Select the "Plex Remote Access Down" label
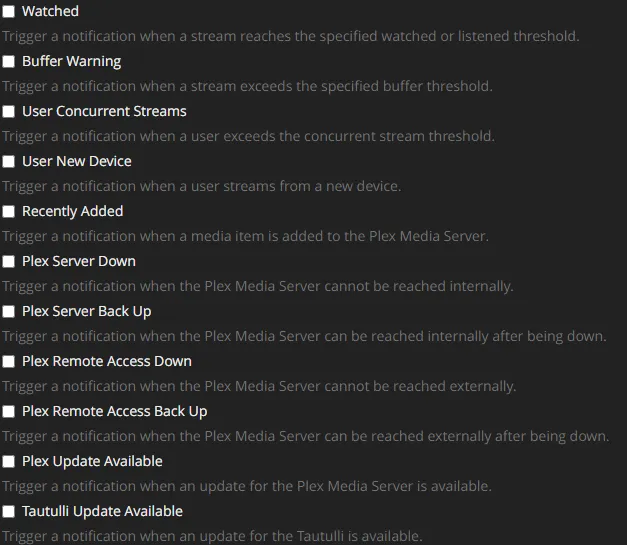Screen dimensions: 627x545 (x=107, y=361)
